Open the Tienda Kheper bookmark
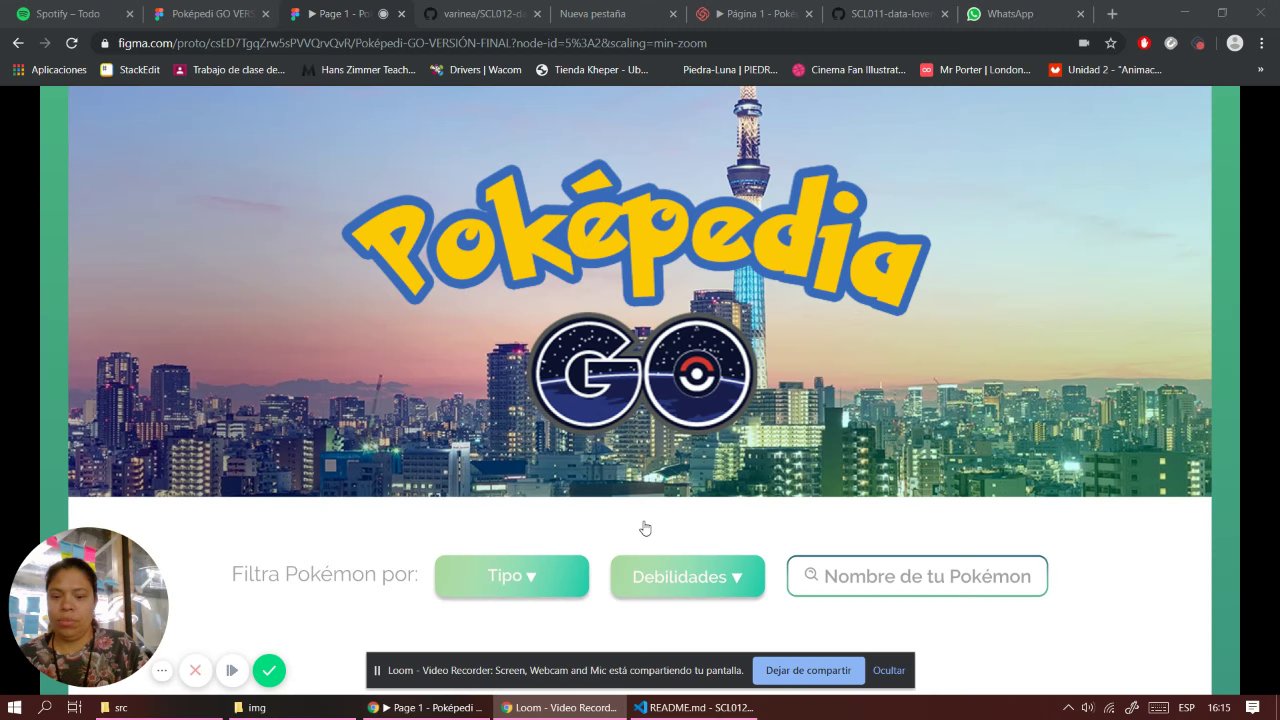Viewport: 1280px width, 720px height. coord(592,70)
